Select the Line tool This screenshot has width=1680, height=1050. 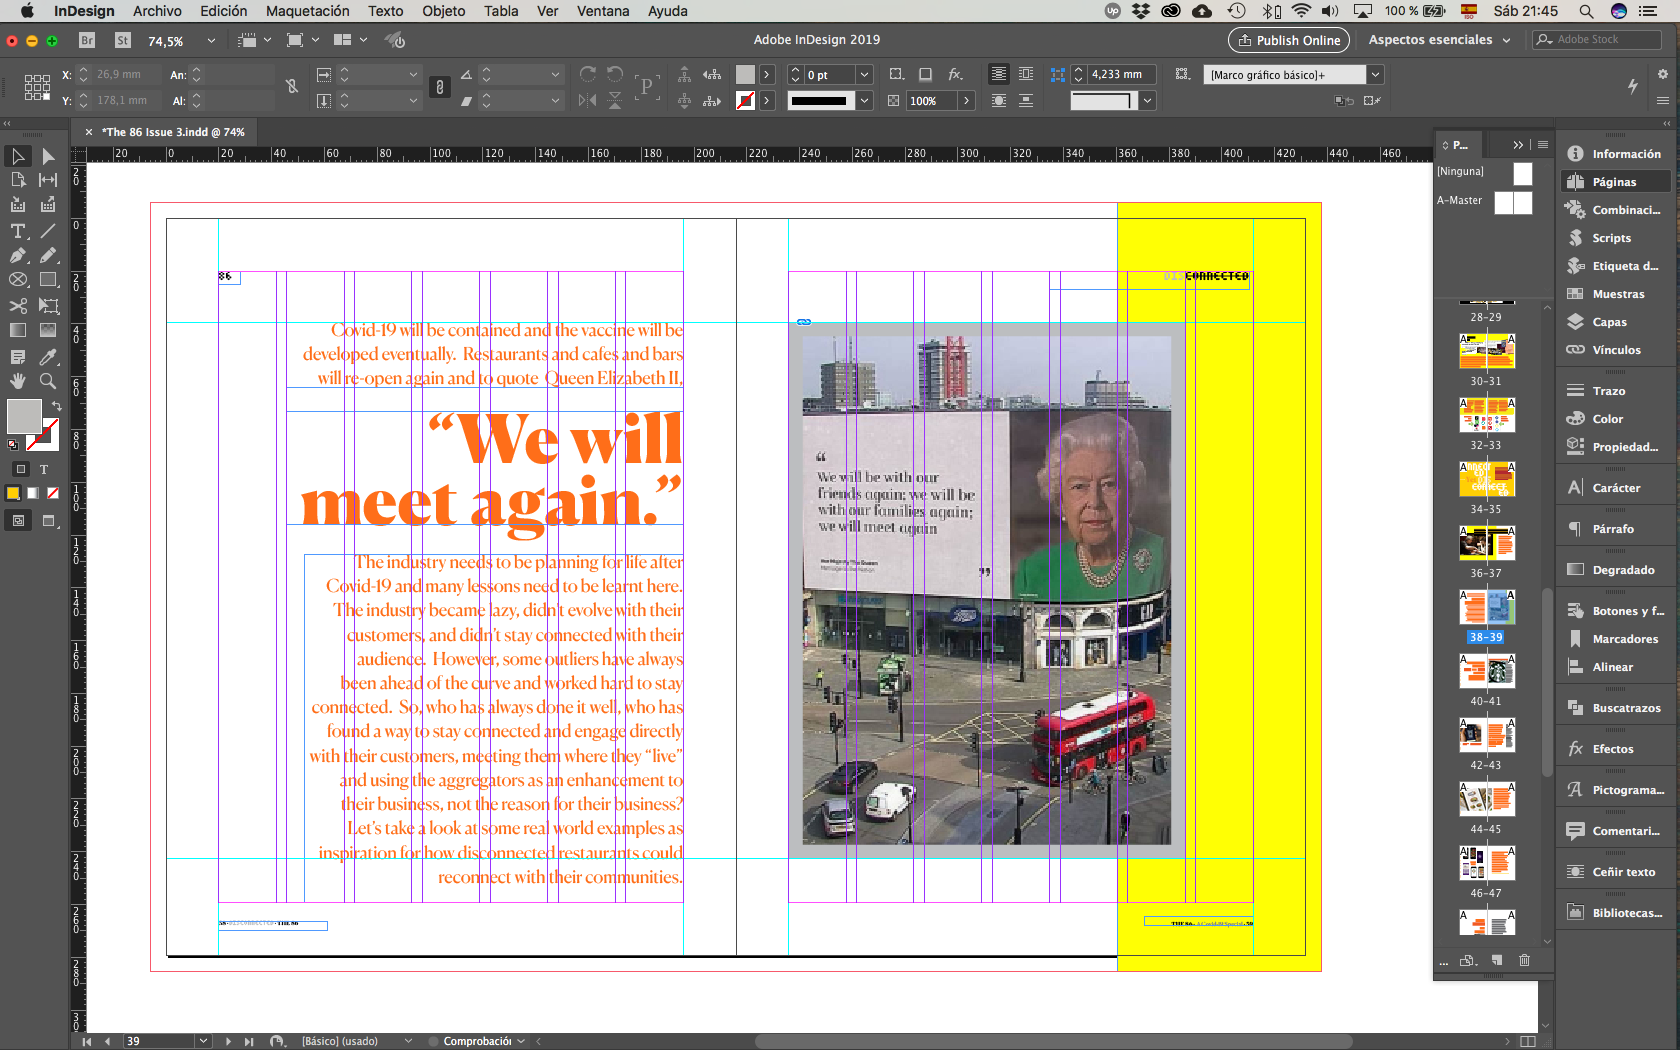point(48,231)
